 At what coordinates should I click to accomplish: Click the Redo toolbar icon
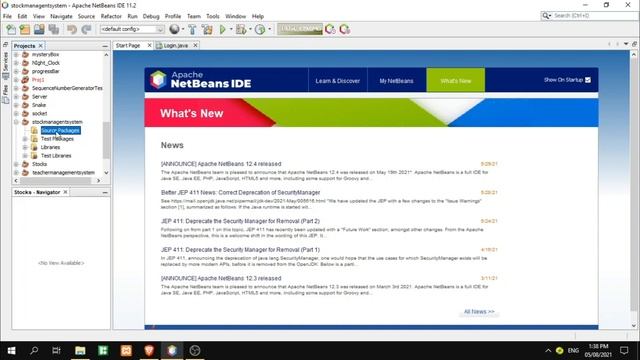[x=86, y=29]
